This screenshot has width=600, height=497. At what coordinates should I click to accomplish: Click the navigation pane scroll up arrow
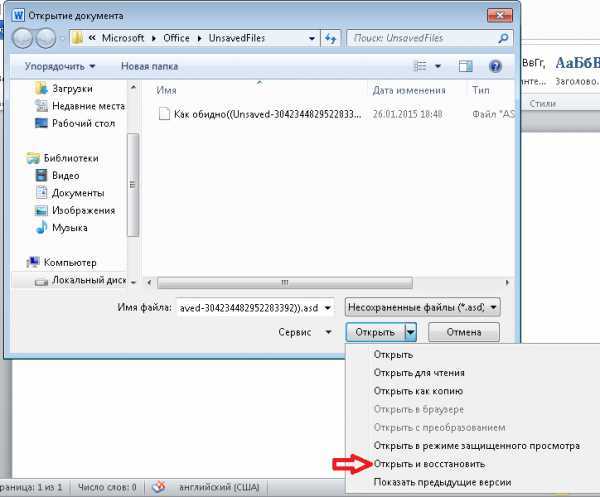pos(133,88)
